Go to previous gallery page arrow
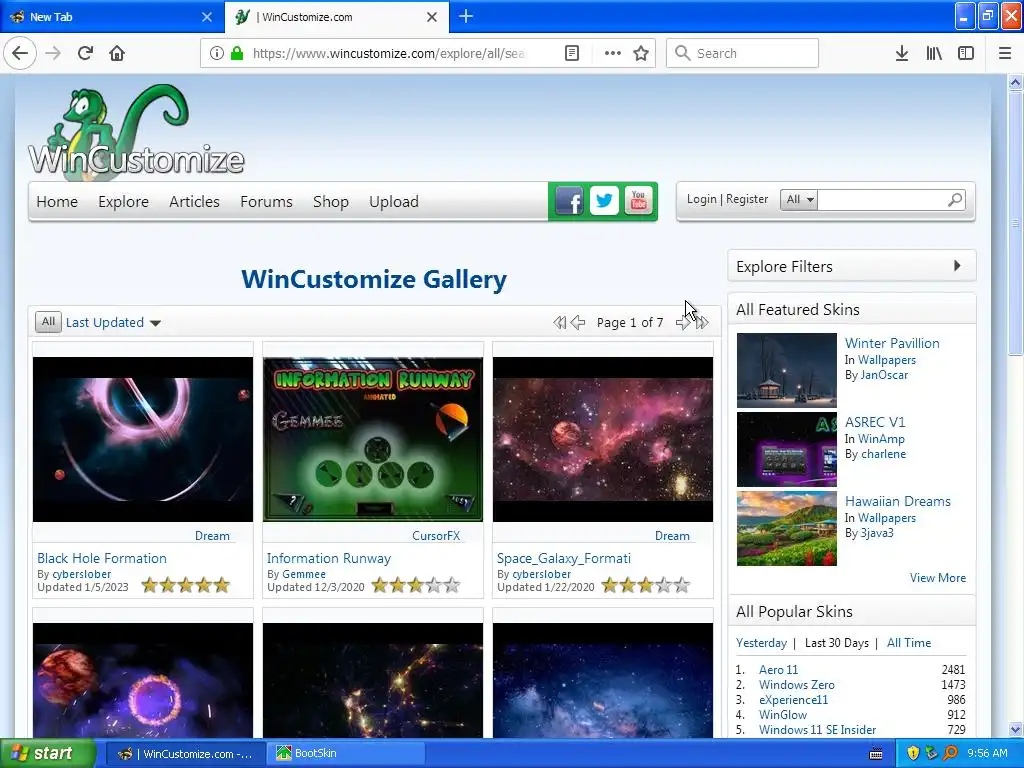1024x768 pixels. (578, 323)
